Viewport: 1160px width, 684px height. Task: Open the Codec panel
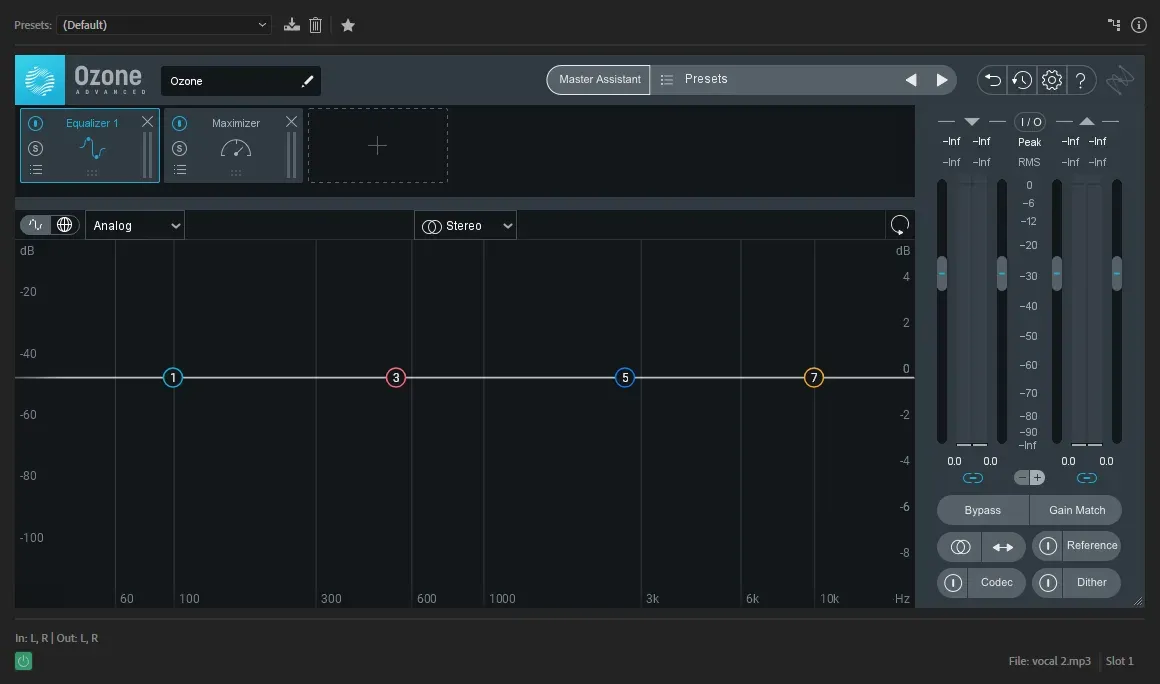997,583
